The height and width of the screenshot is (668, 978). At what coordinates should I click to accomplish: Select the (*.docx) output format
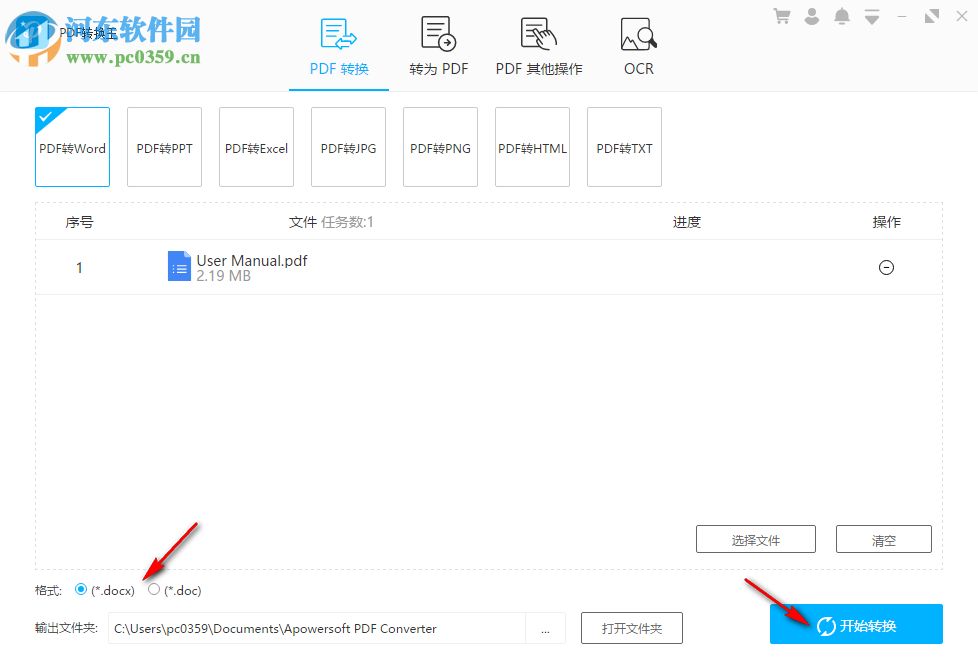[80, 589]
